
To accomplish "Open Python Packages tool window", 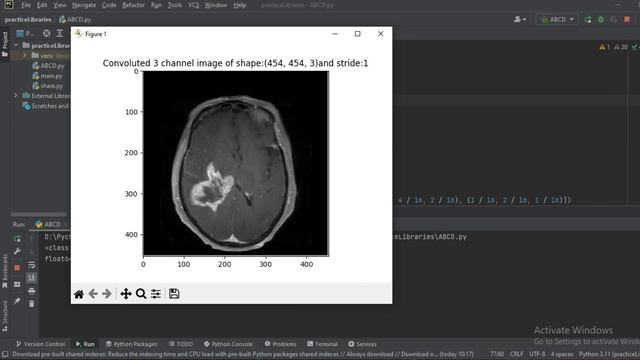I will pyautogui.click(x=131, y=344).
